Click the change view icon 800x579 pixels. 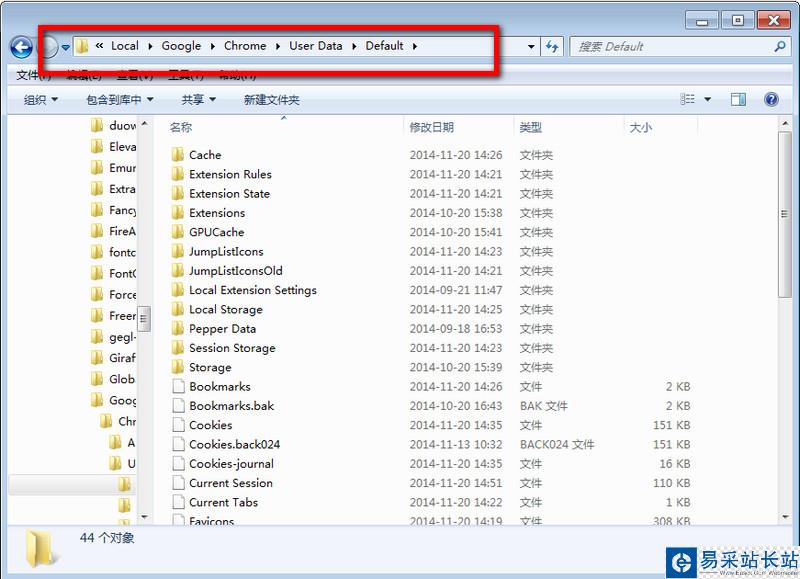[x=688, y=99]
